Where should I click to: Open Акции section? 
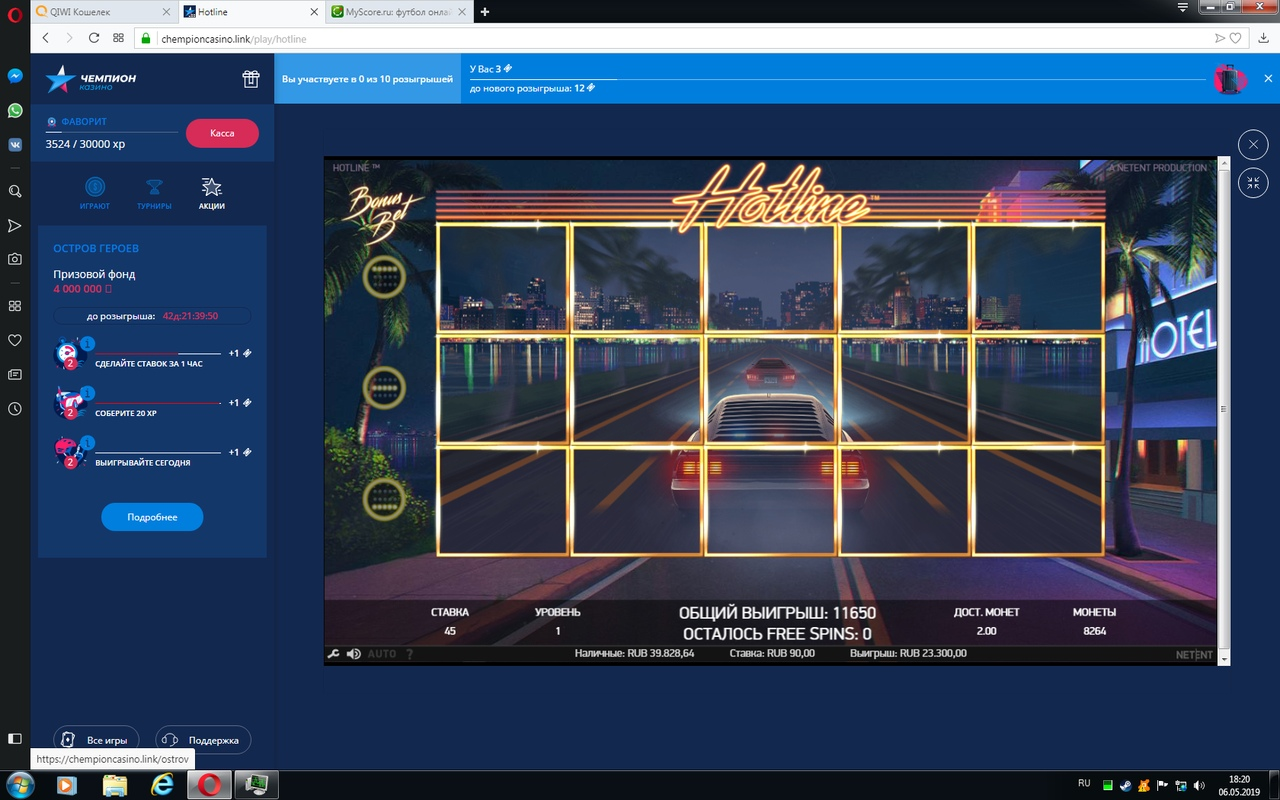pyautogui.click(x=211, y=193)
